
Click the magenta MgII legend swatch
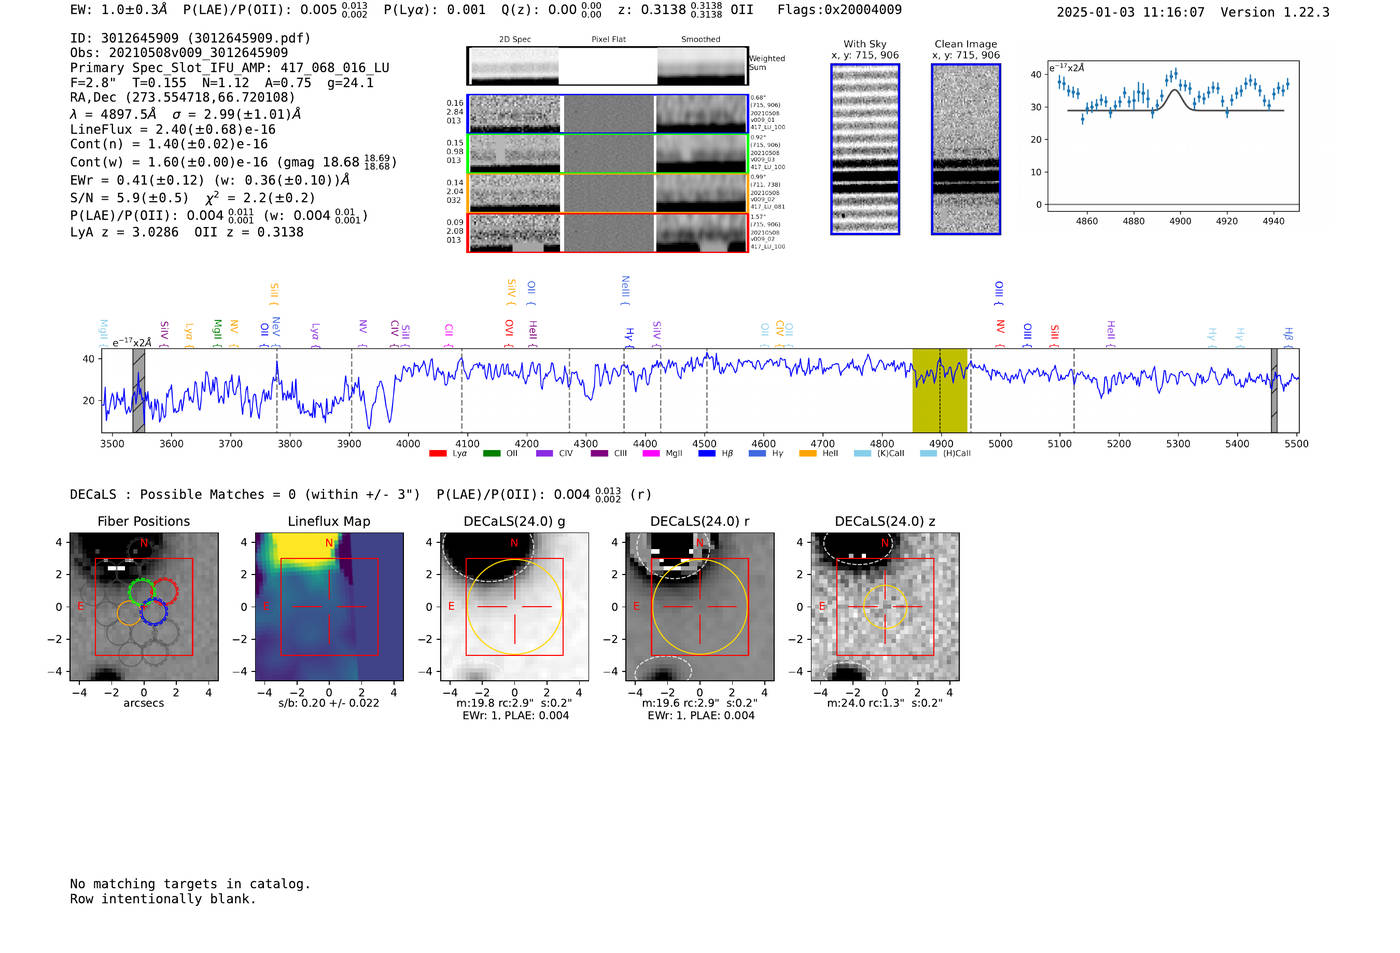651,454
